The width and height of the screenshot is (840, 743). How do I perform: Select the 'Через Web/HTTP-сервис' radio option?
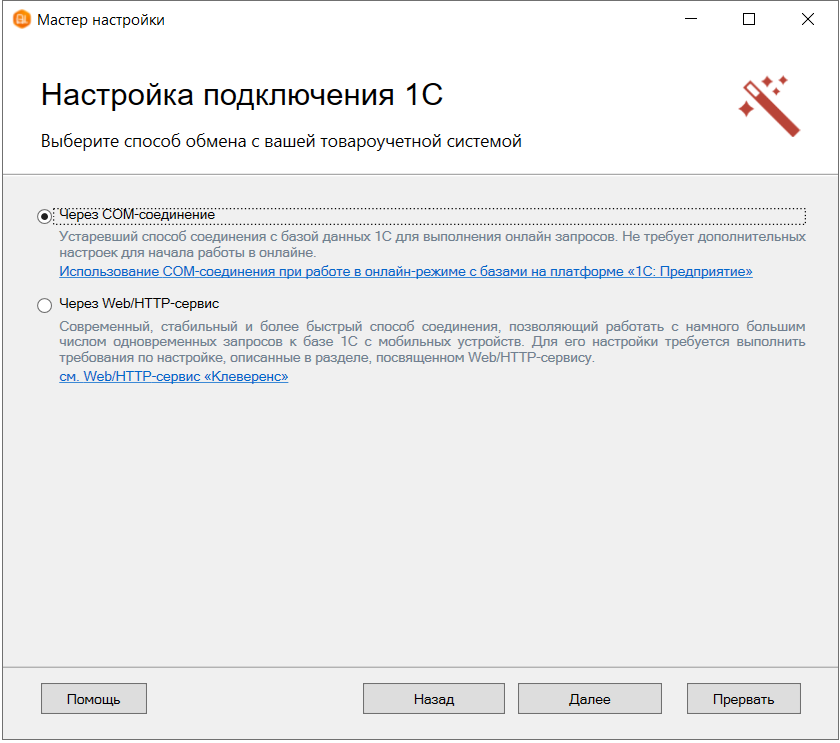(x=45, y=305)
